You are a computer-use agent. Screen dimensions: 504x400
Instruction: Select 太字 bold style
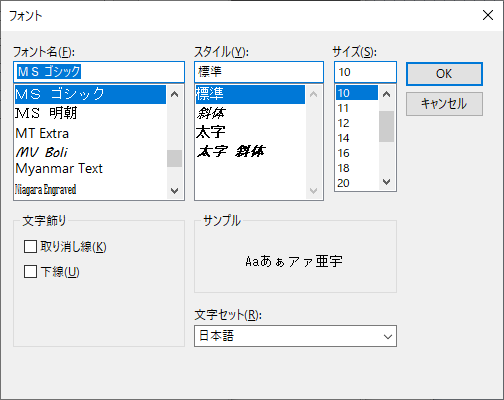coord(250,132)
